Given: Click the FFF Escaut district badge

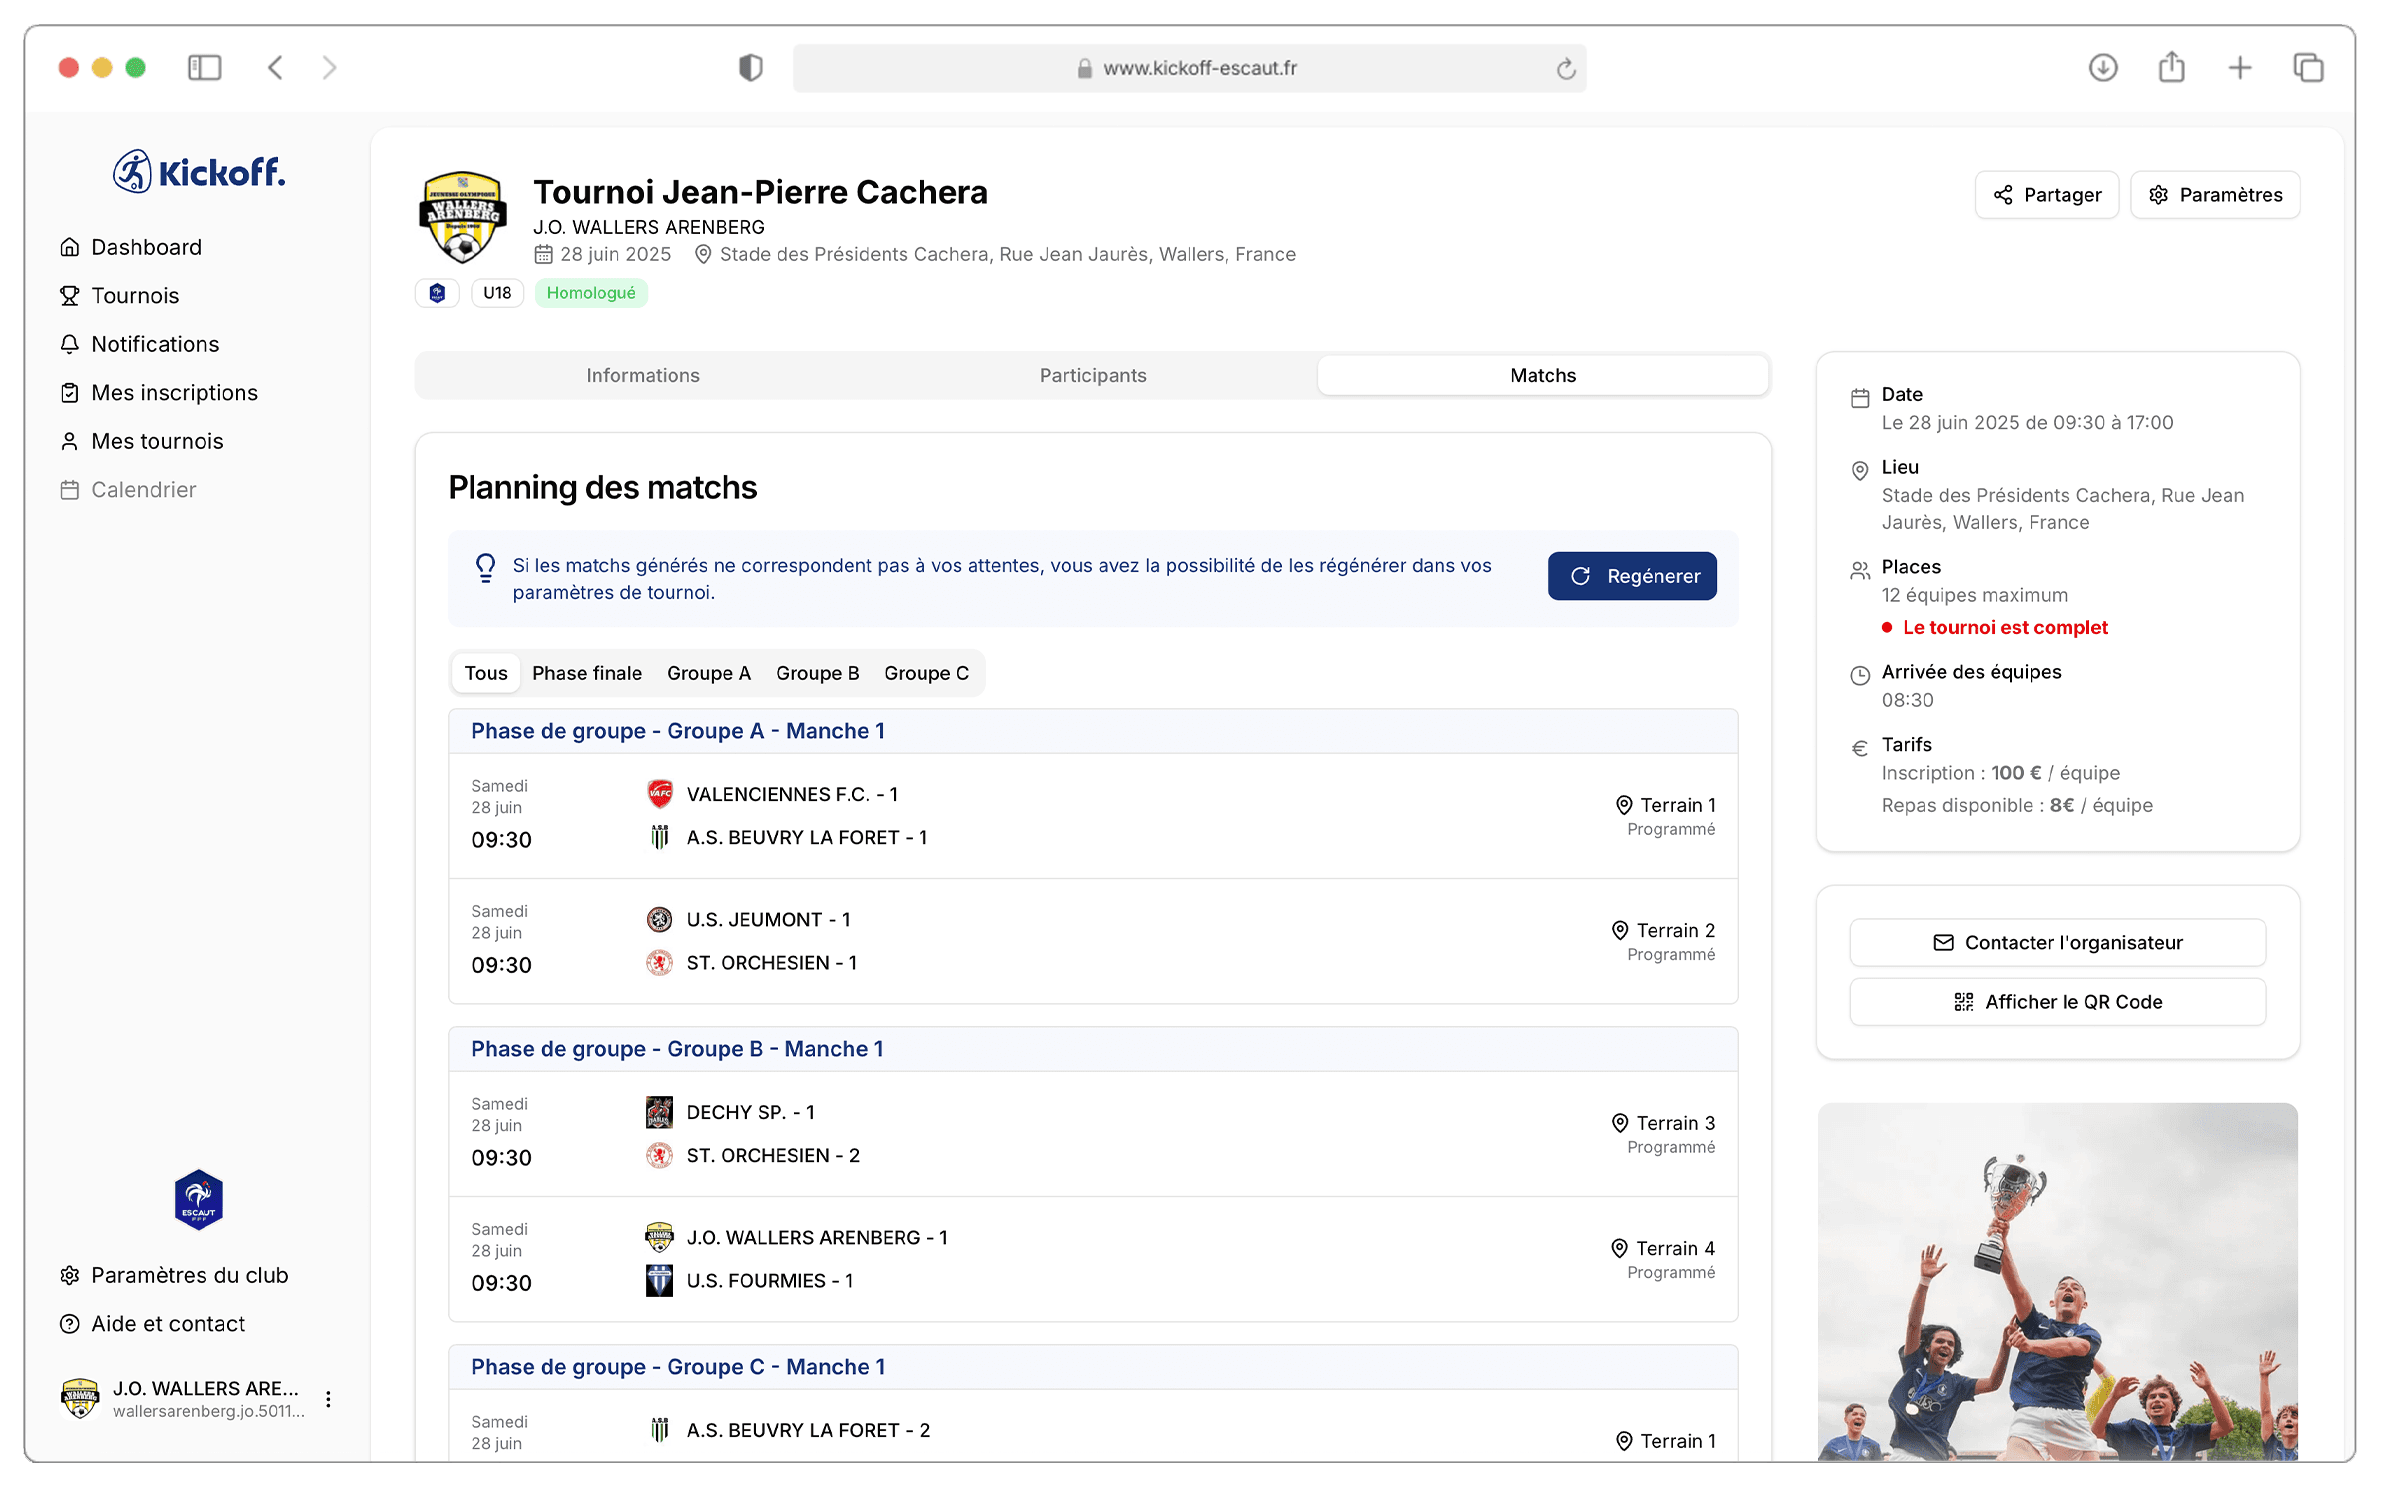Looking at the screenshot, I should 436,292.
